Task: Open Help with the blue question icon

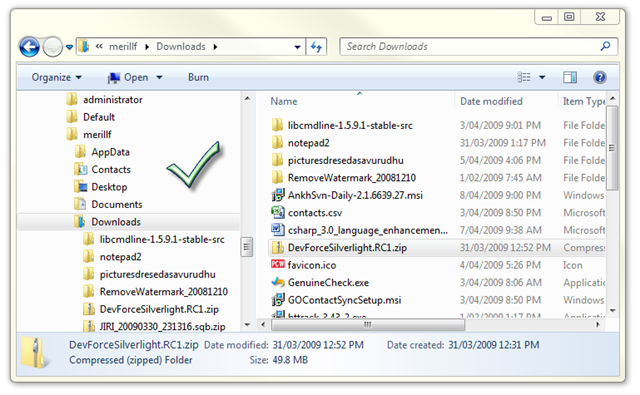Action: [600, 77]
